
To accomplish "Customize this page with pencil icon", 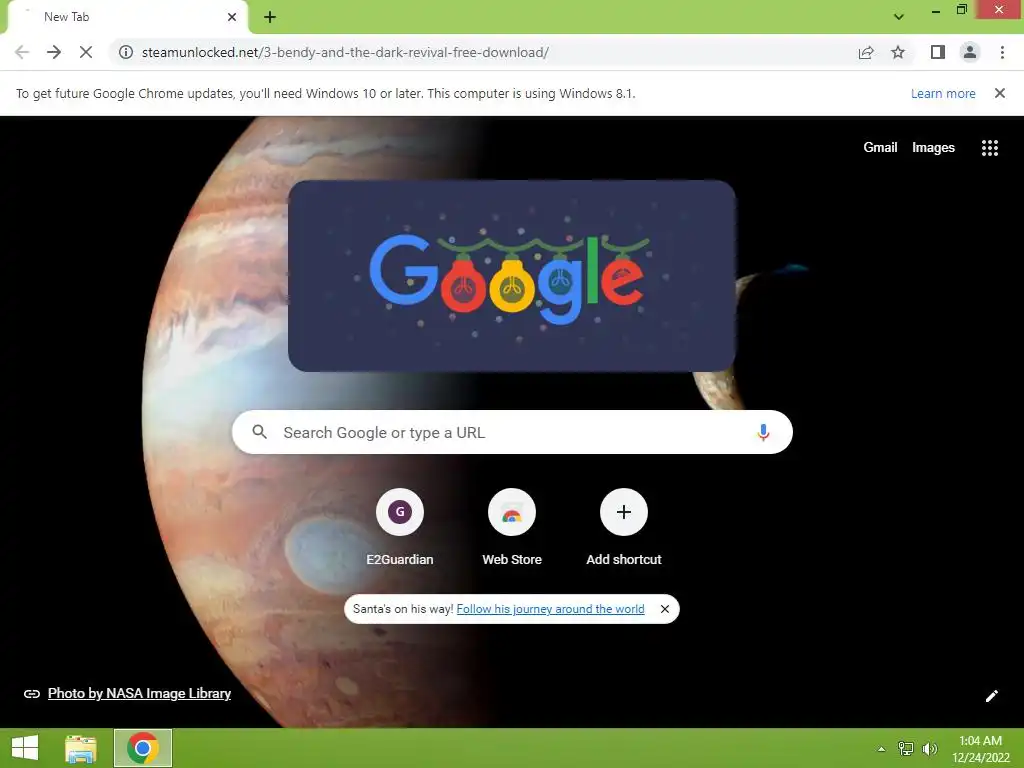I will (x=991, y=696).
